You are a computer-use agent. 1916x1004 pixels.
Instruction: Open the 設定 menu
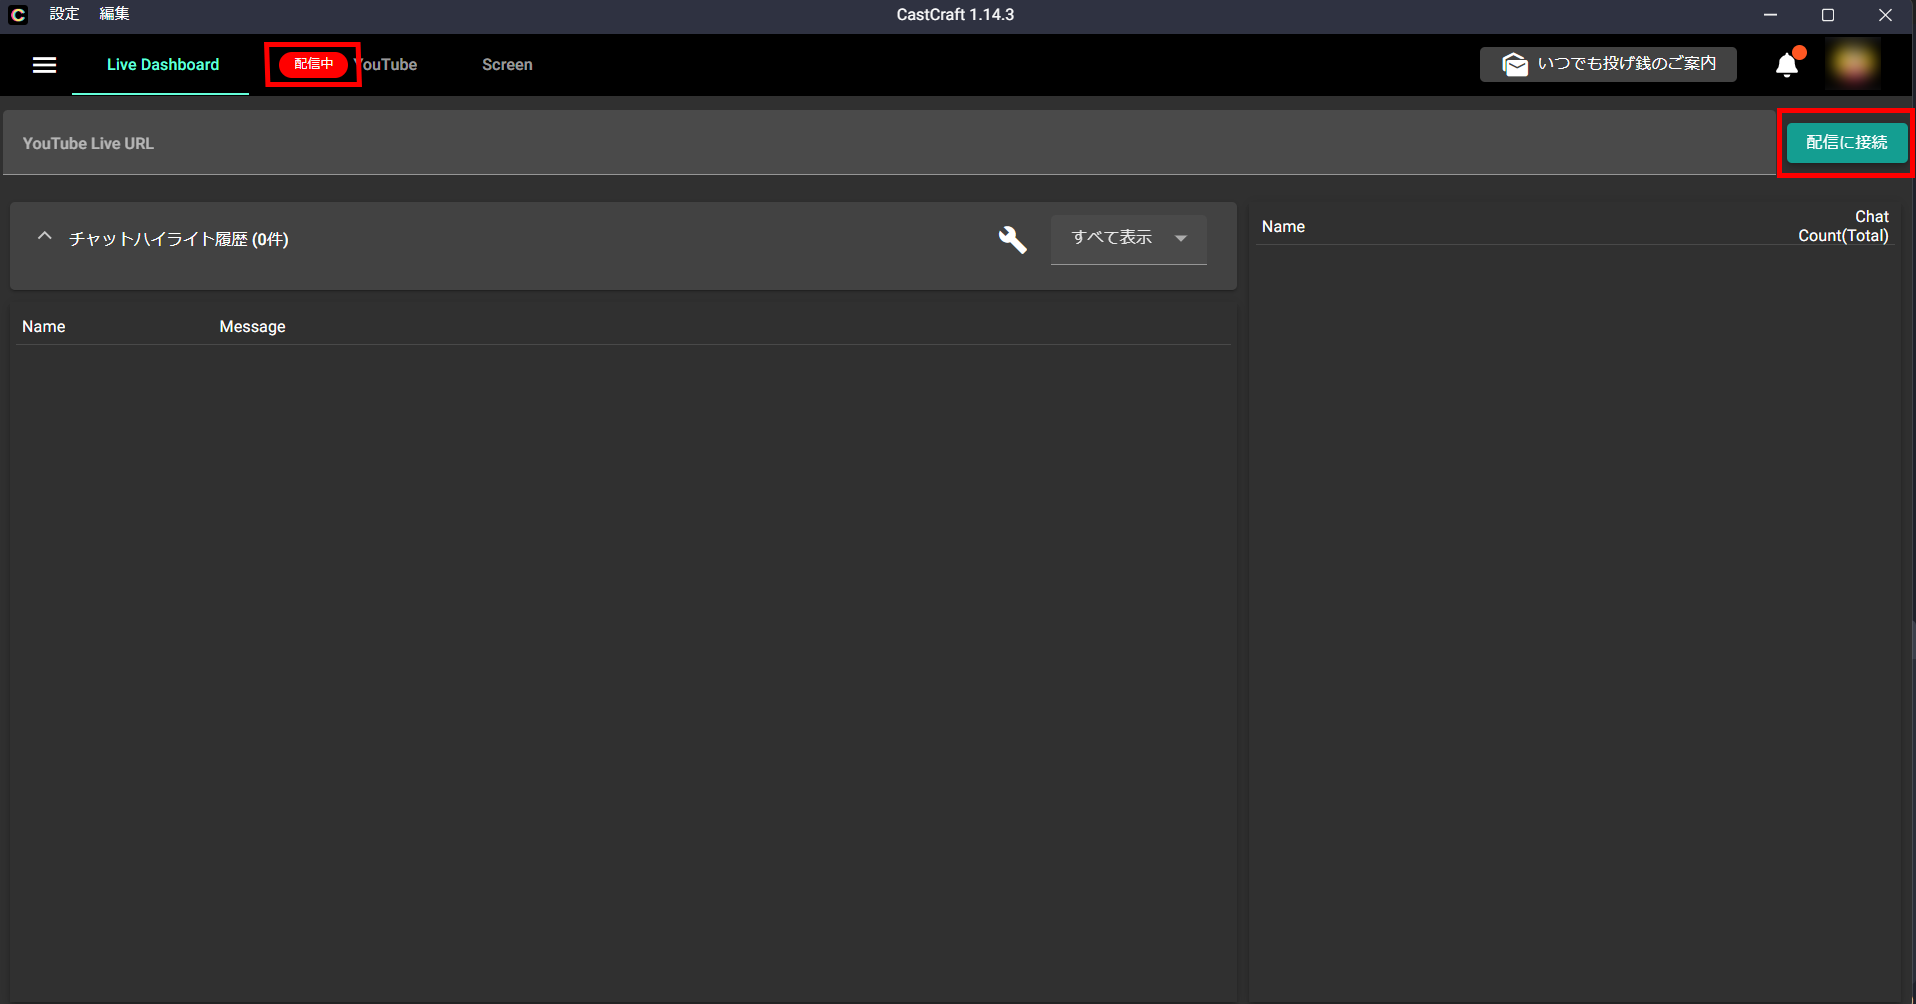(64, 14)
